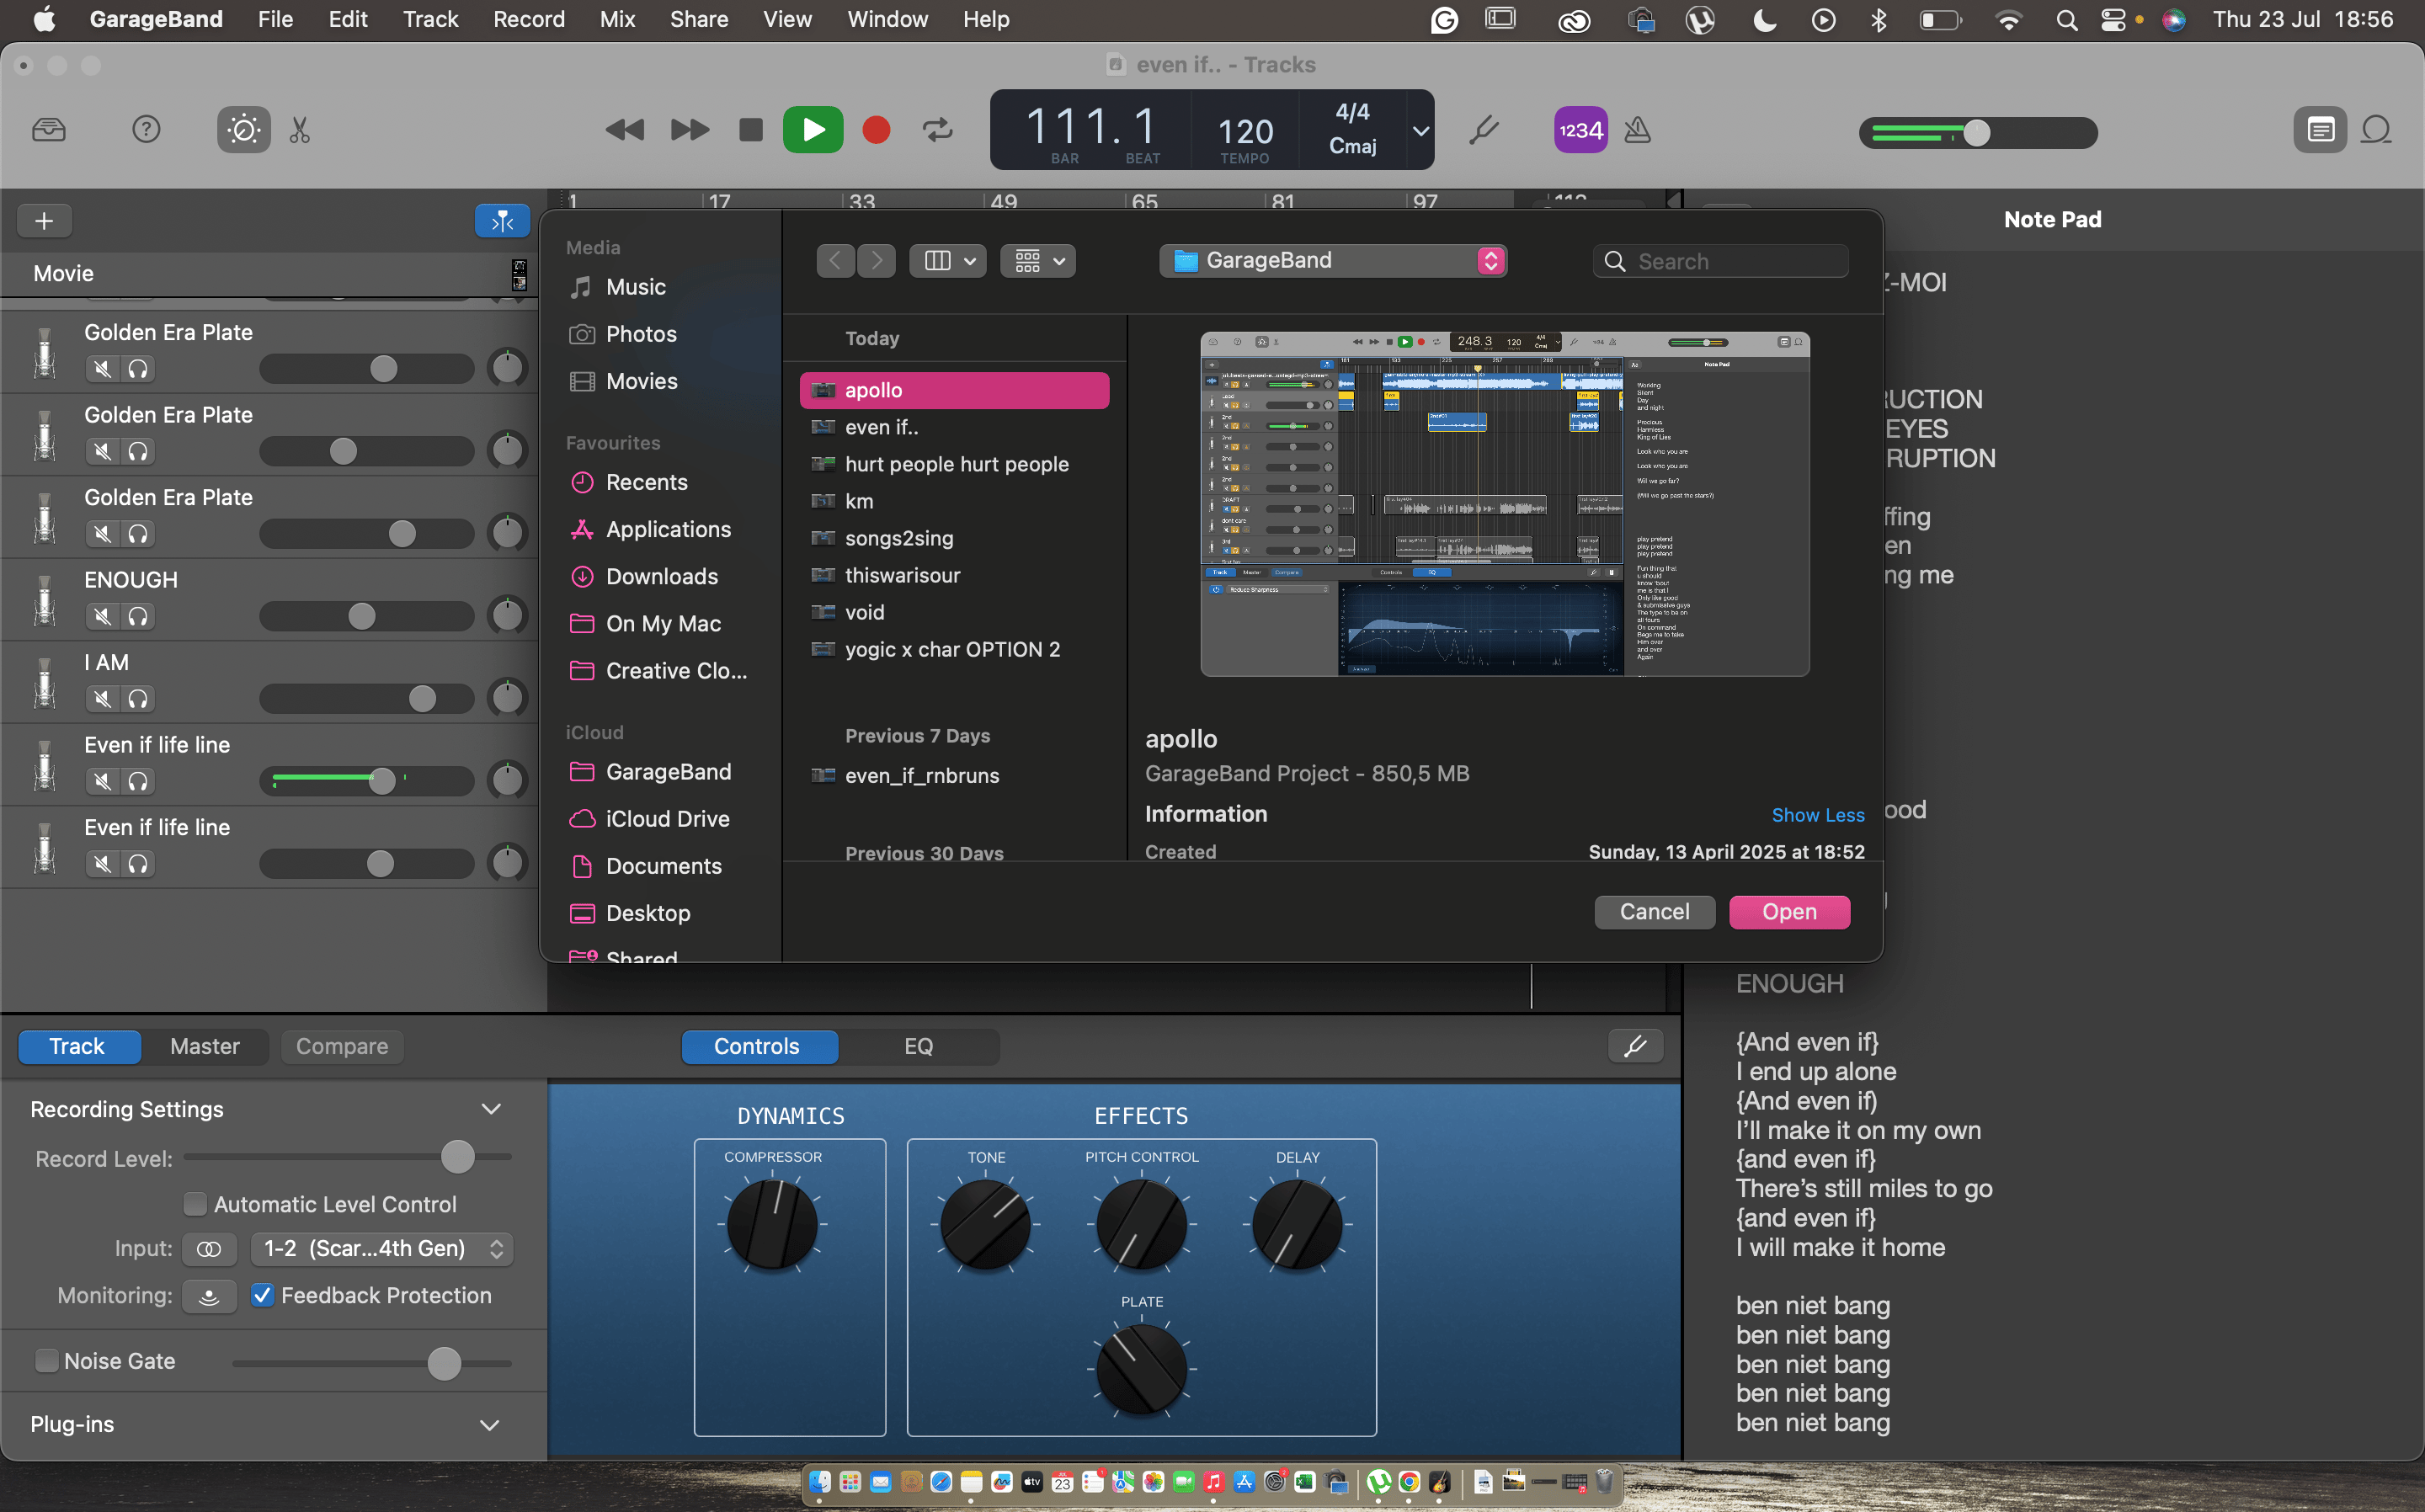Open the Editors scissors button
This screenshot has width=2425, height=1512.
pyautogui.click(x=299, y=130)
